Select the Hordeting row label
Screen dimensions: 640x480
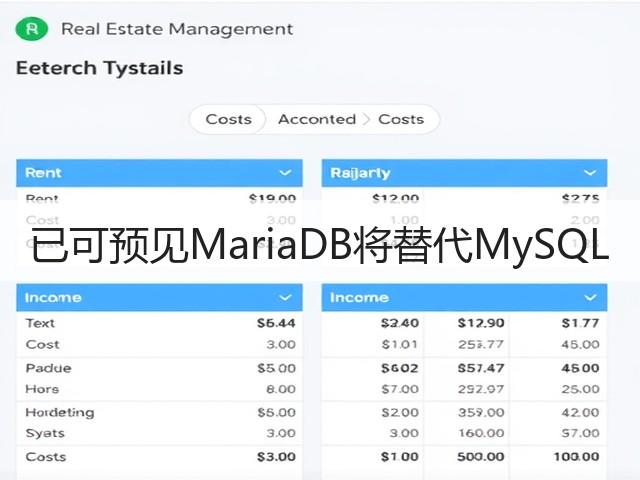pos(60,412)
